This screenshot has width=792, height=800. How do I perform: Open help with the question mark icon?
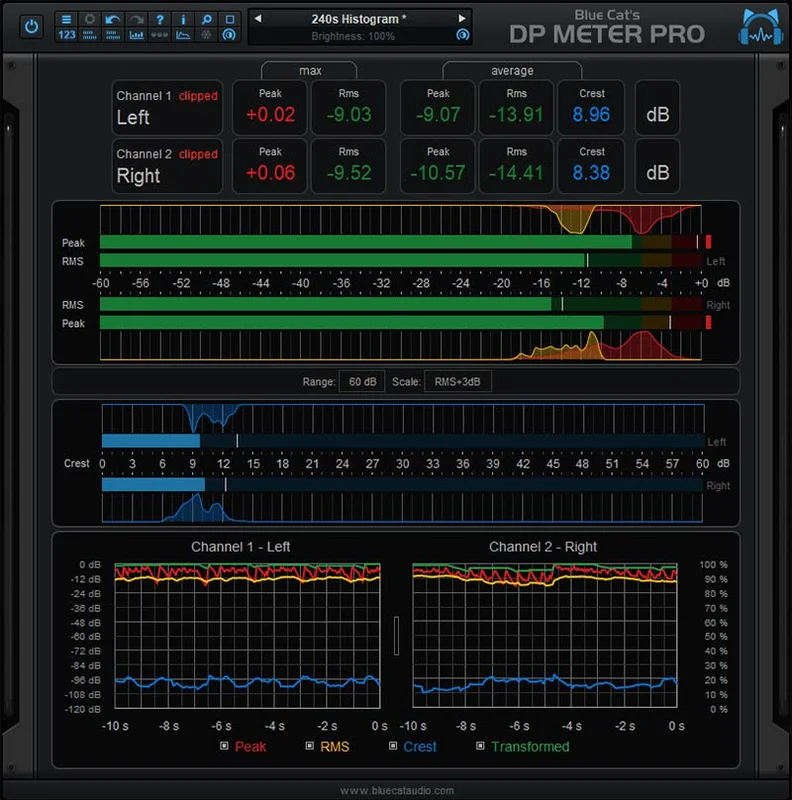[x=160, y=19]
